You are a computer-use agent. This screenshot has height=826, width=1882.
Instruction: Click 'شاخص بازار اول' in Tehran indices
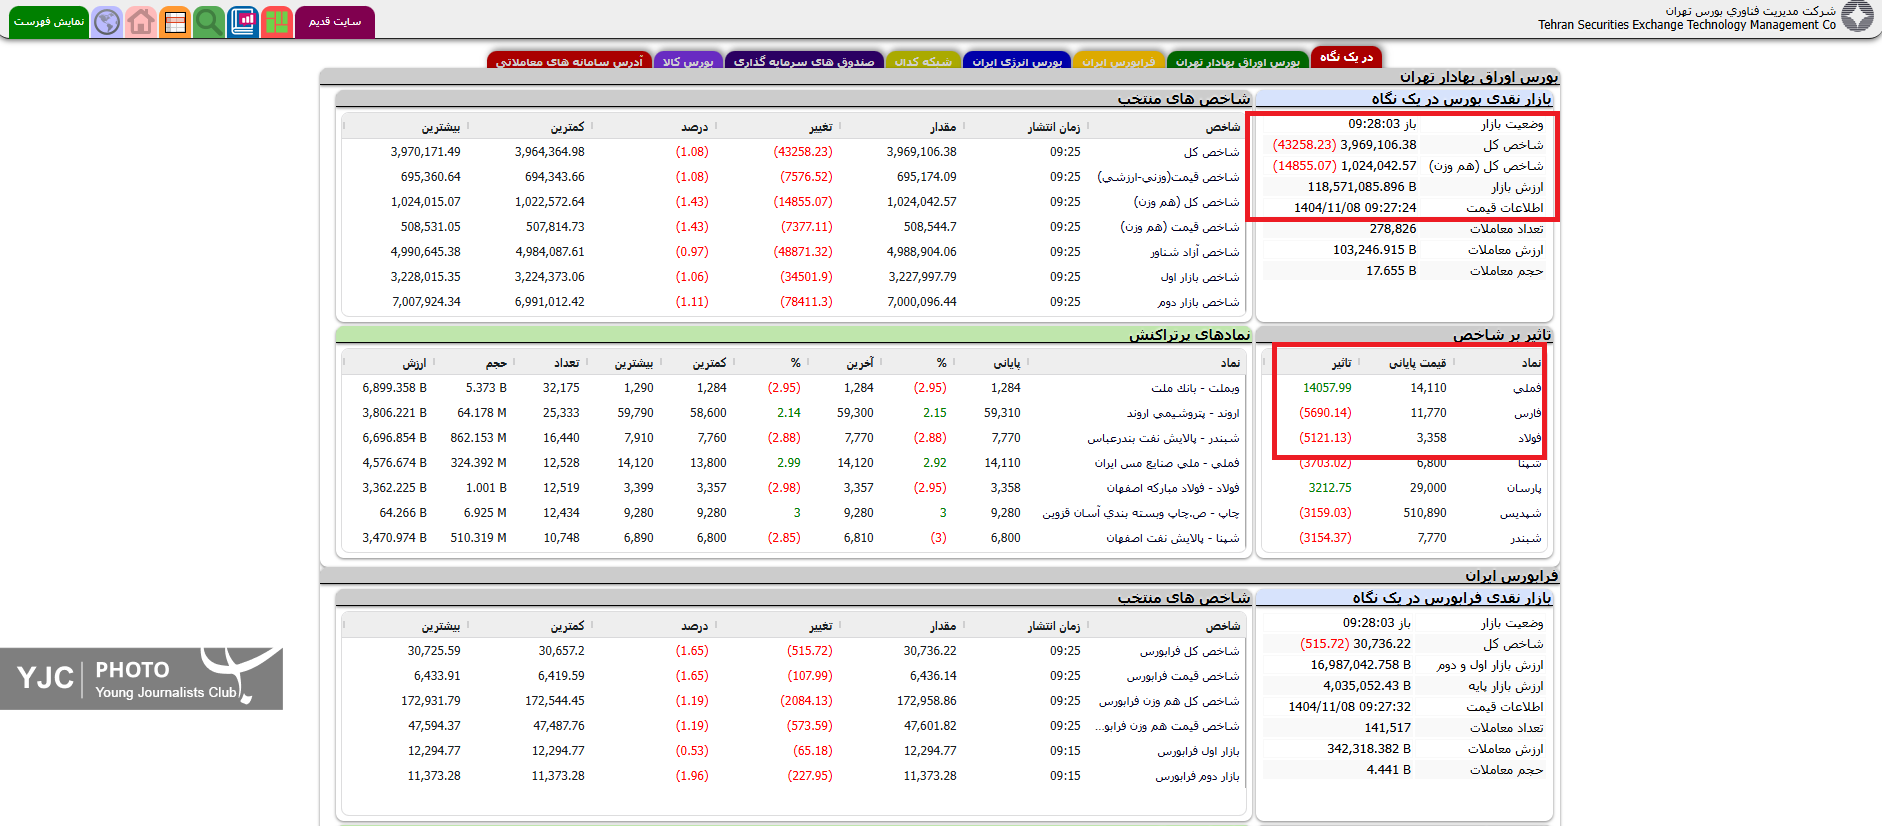tap(1200, 277)
